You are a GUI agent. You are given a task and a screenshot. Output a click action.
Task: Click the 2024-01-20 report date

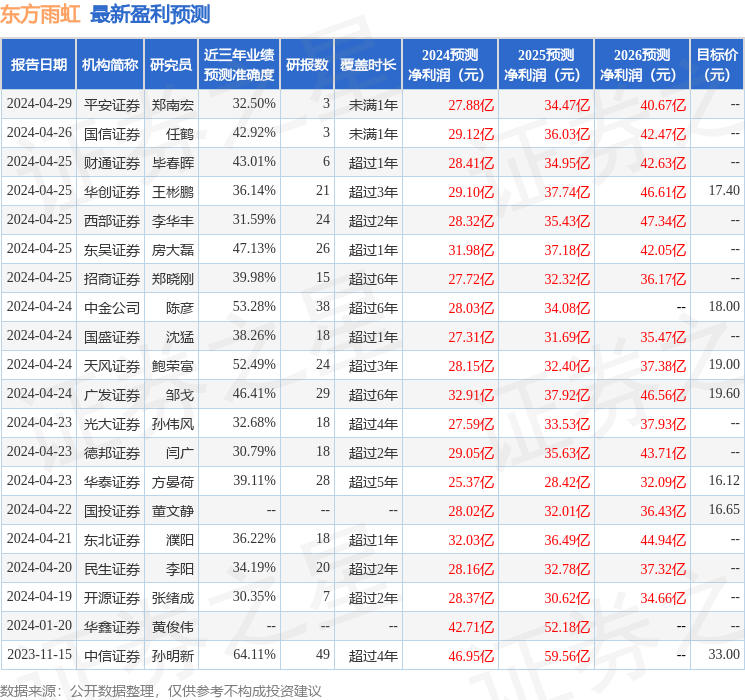point(39,625)
